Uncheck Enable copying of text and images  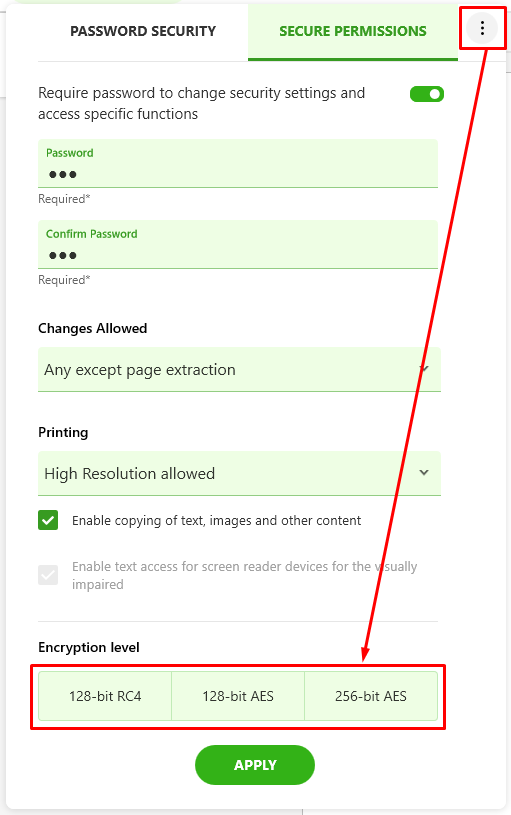48,520
